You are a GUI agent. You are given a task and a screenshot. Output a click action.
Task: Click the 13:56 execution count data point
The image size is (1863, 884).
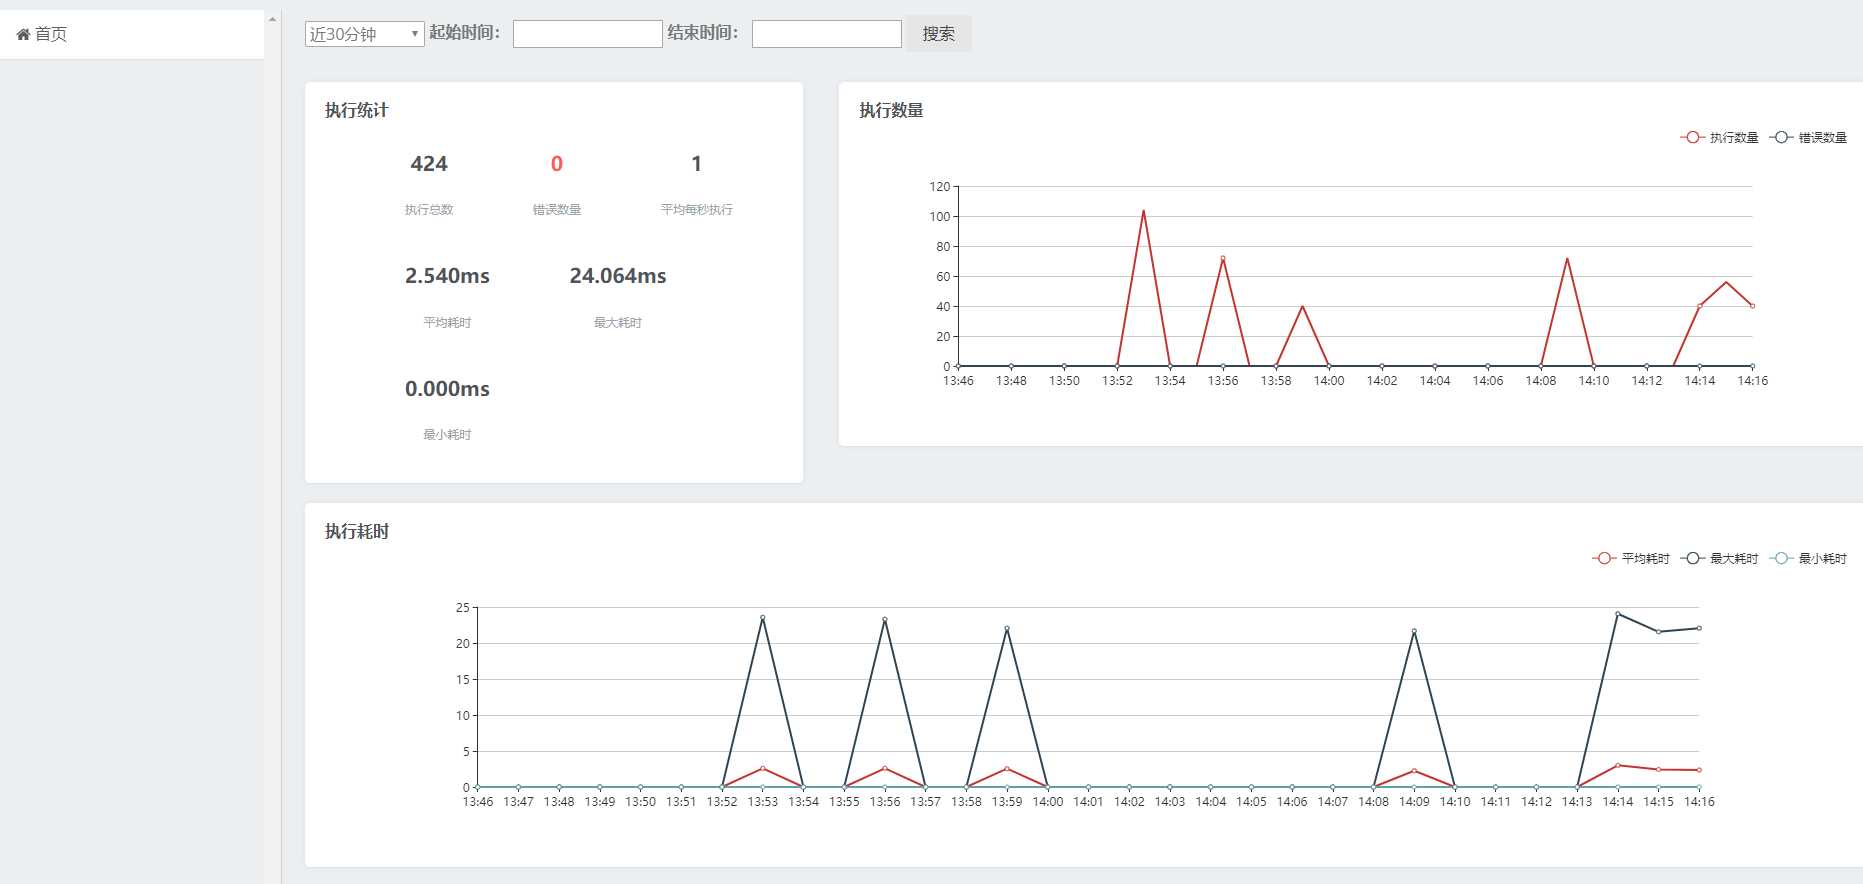point(1222,258)
